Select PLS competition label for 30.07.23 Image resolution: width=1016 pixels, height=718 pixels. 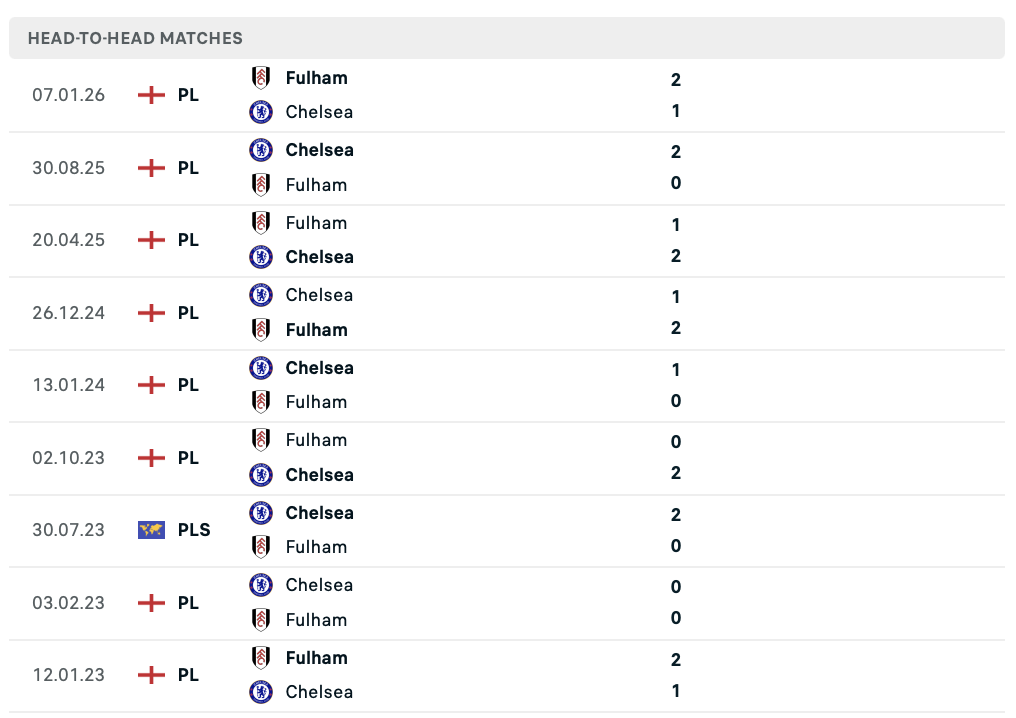[x=194, y=530]
